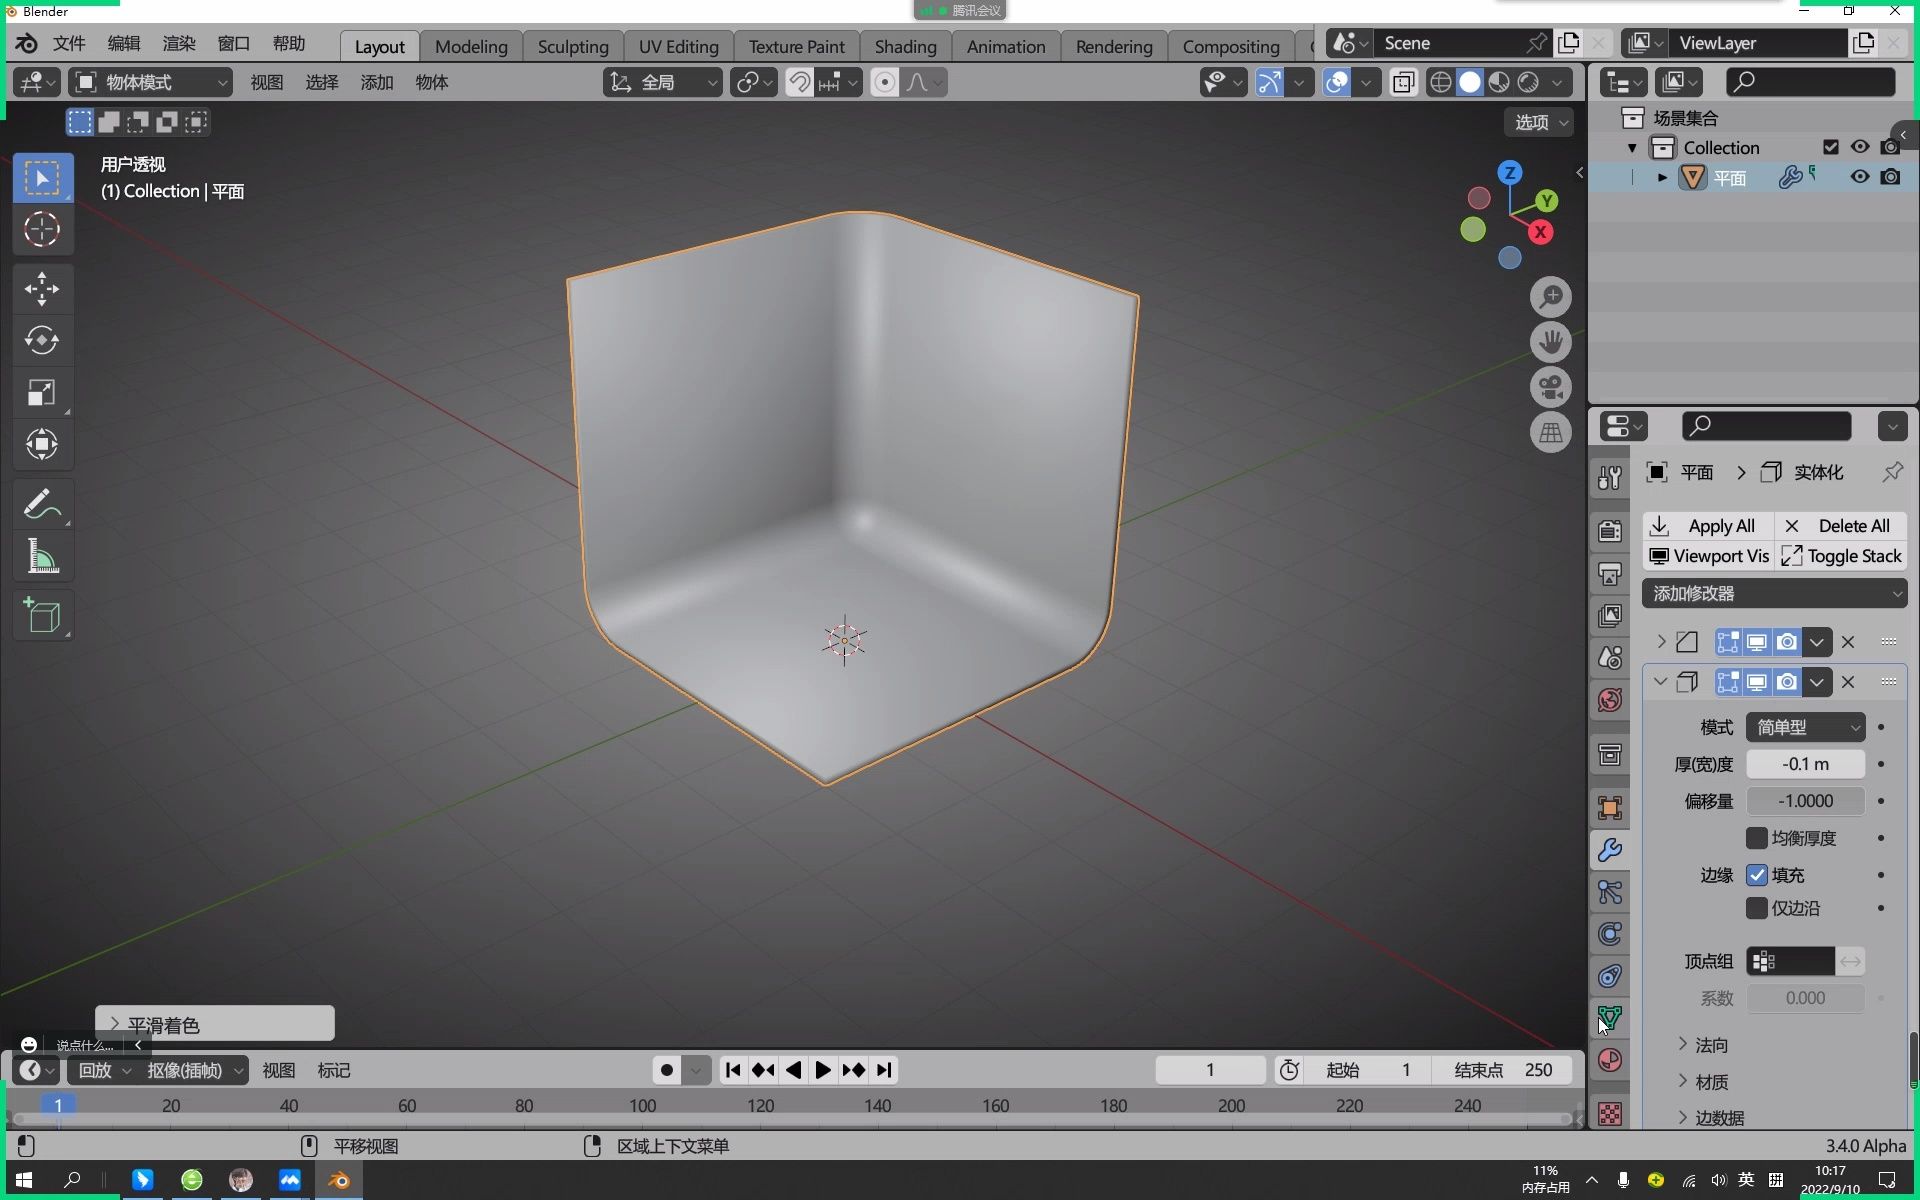Click the viewport zoom magnifier icon
Image resolution: width=1920 pixels, height=1200 pixels.
(x=1551, y=296)
